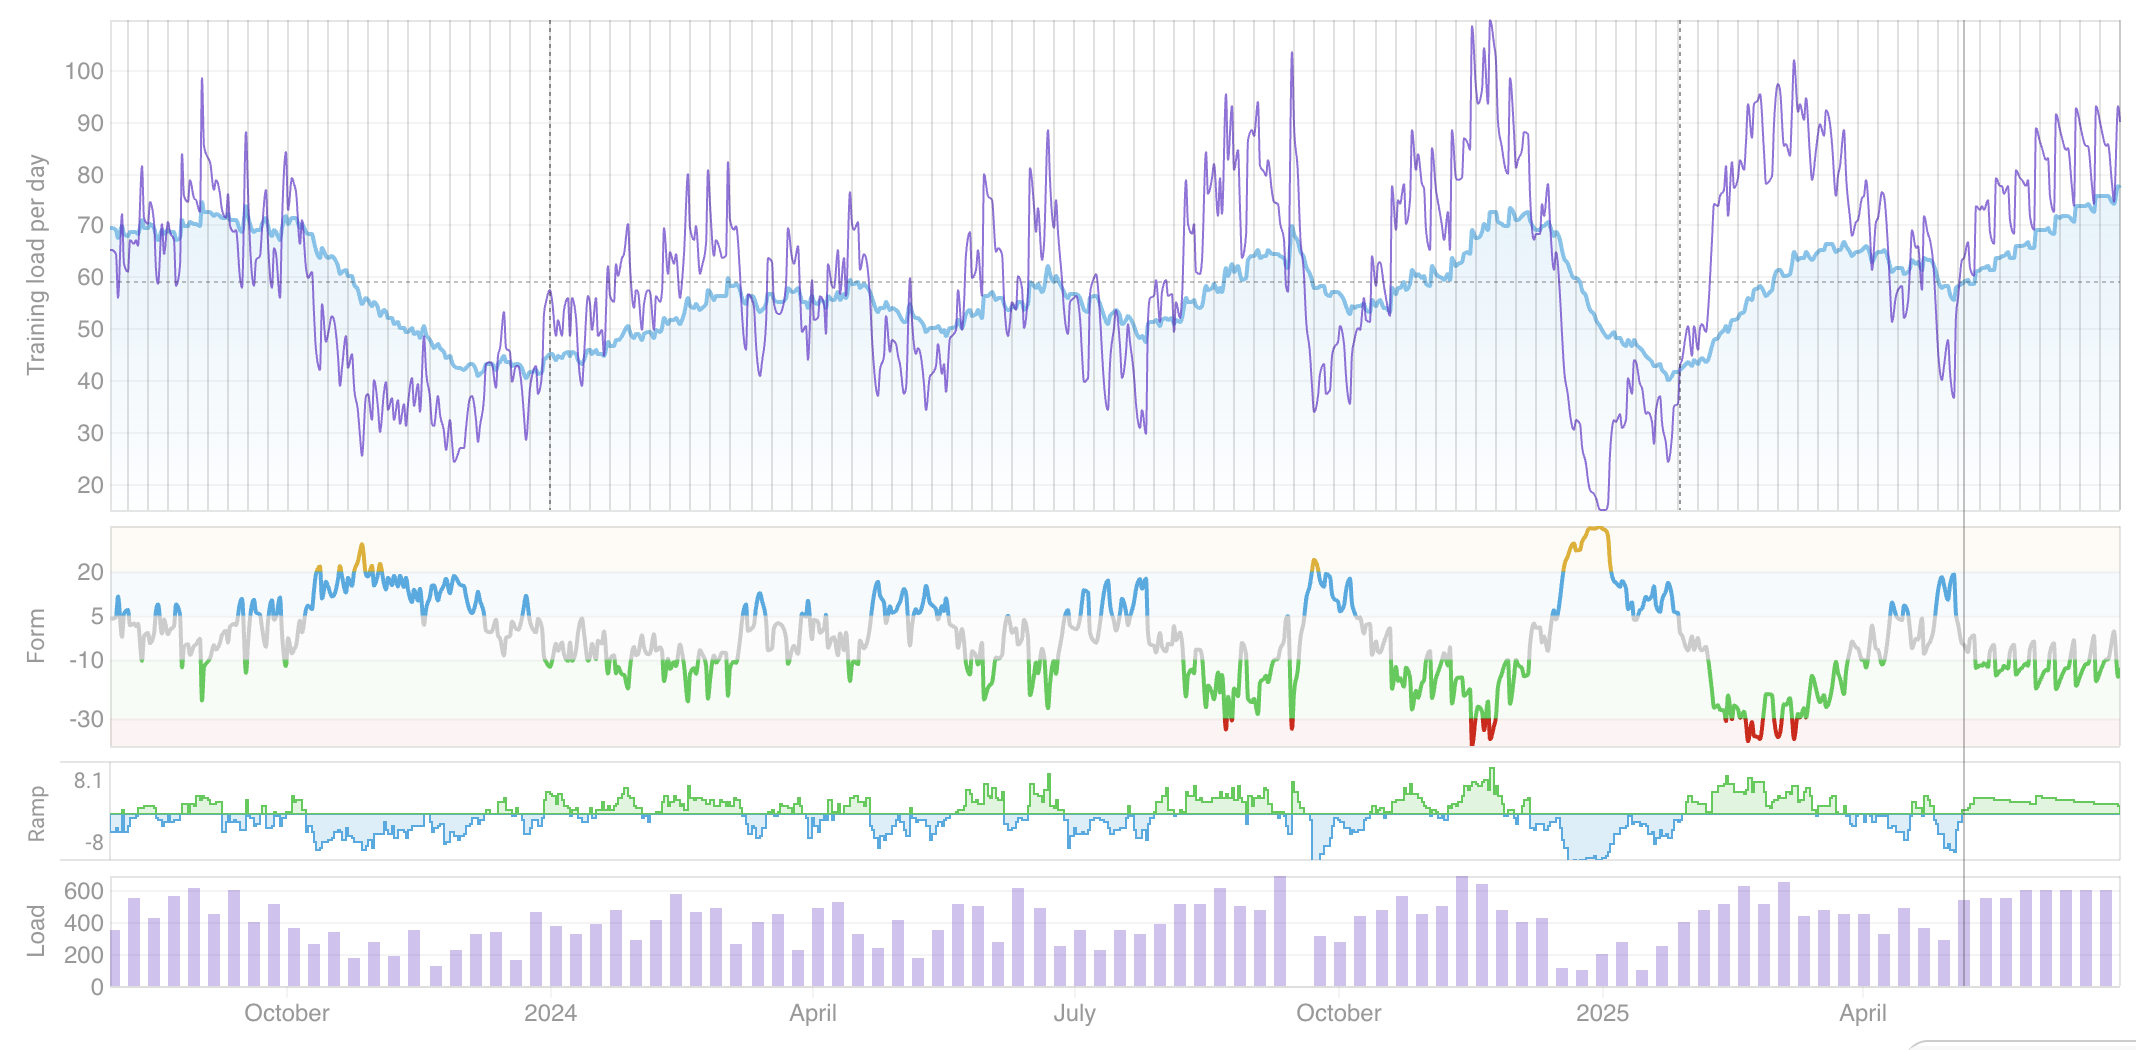Click the first weekly Load bar on the left
This screenshot has height=1050, width=2136.
click(x=115, y=958)
